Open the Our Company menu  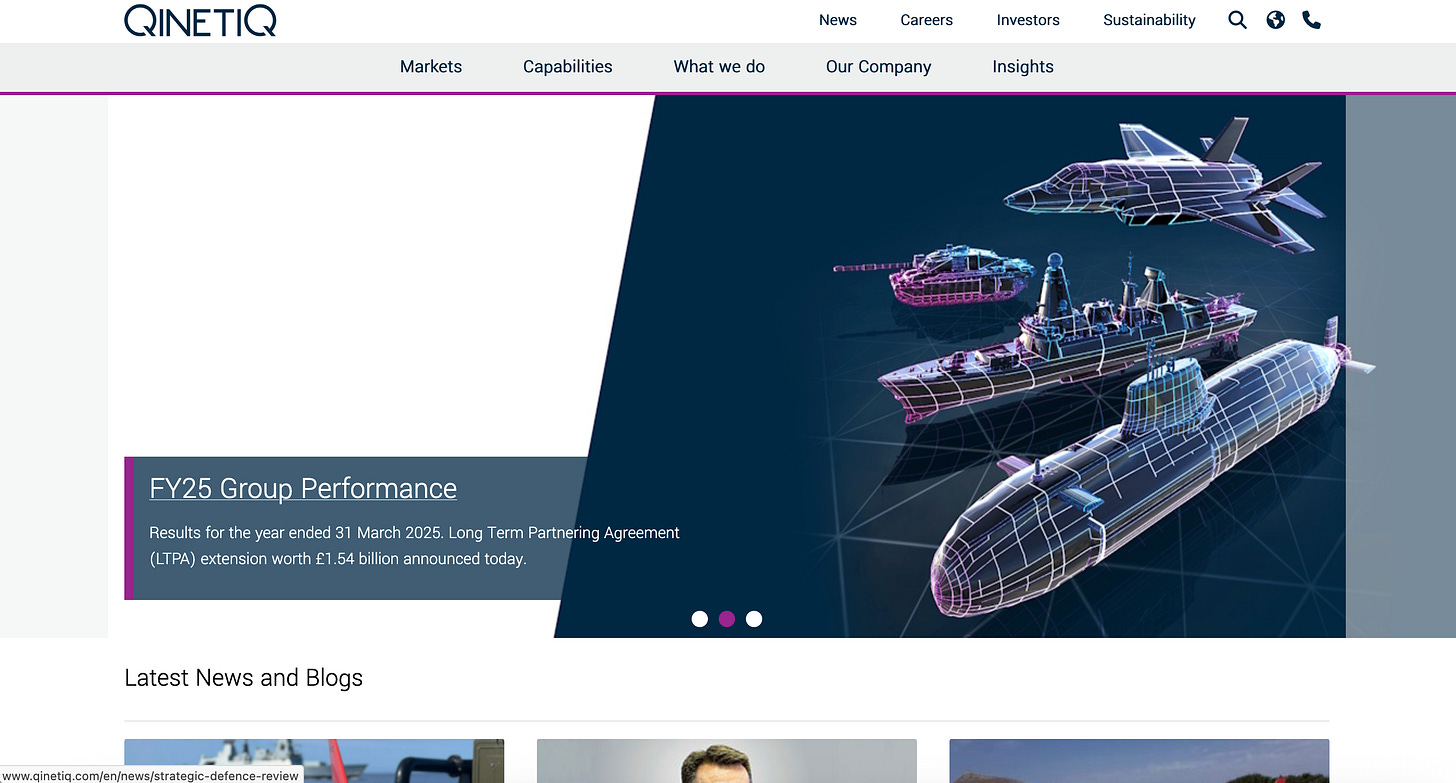pyautogui.click(x=878, y=67)
